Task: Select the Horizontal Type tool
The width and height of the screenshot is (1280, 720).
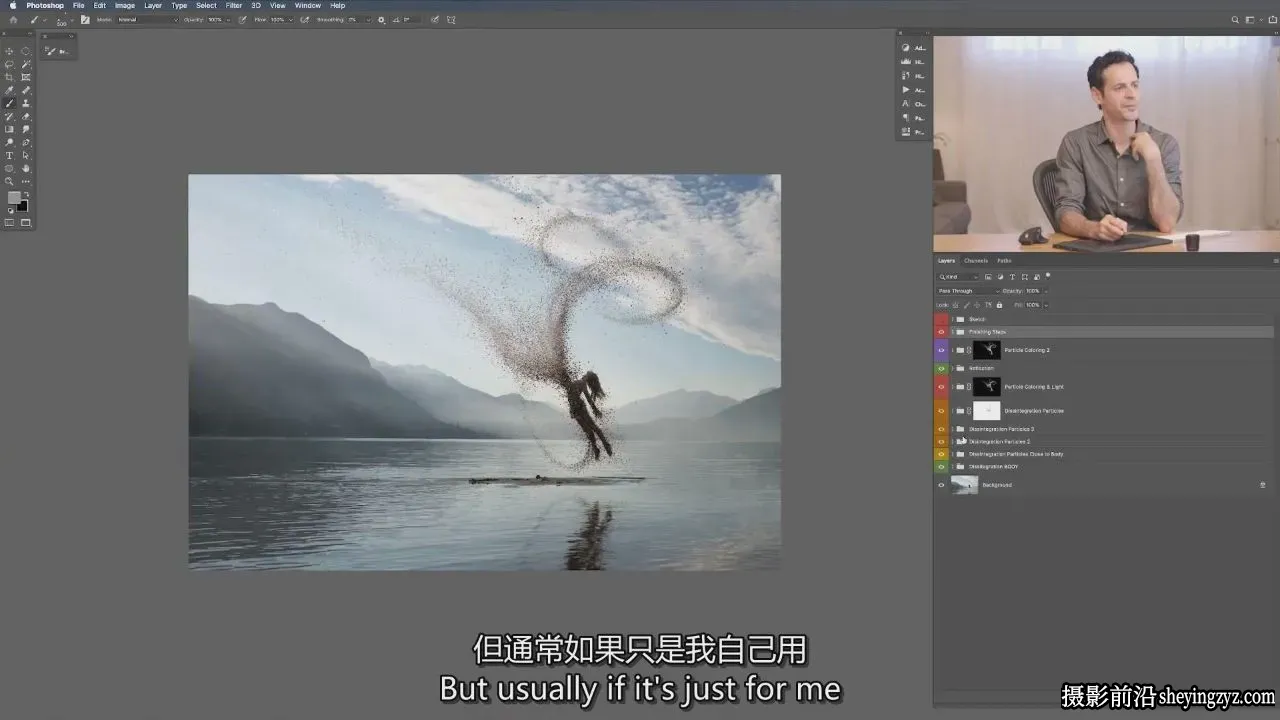Action: pos(10,155)
